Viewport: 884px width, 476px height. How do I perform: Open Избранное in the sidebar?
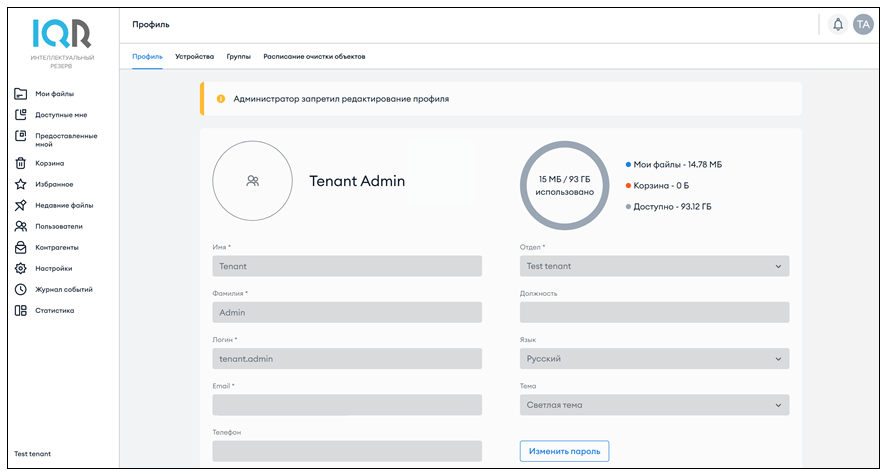pos(54,184)
